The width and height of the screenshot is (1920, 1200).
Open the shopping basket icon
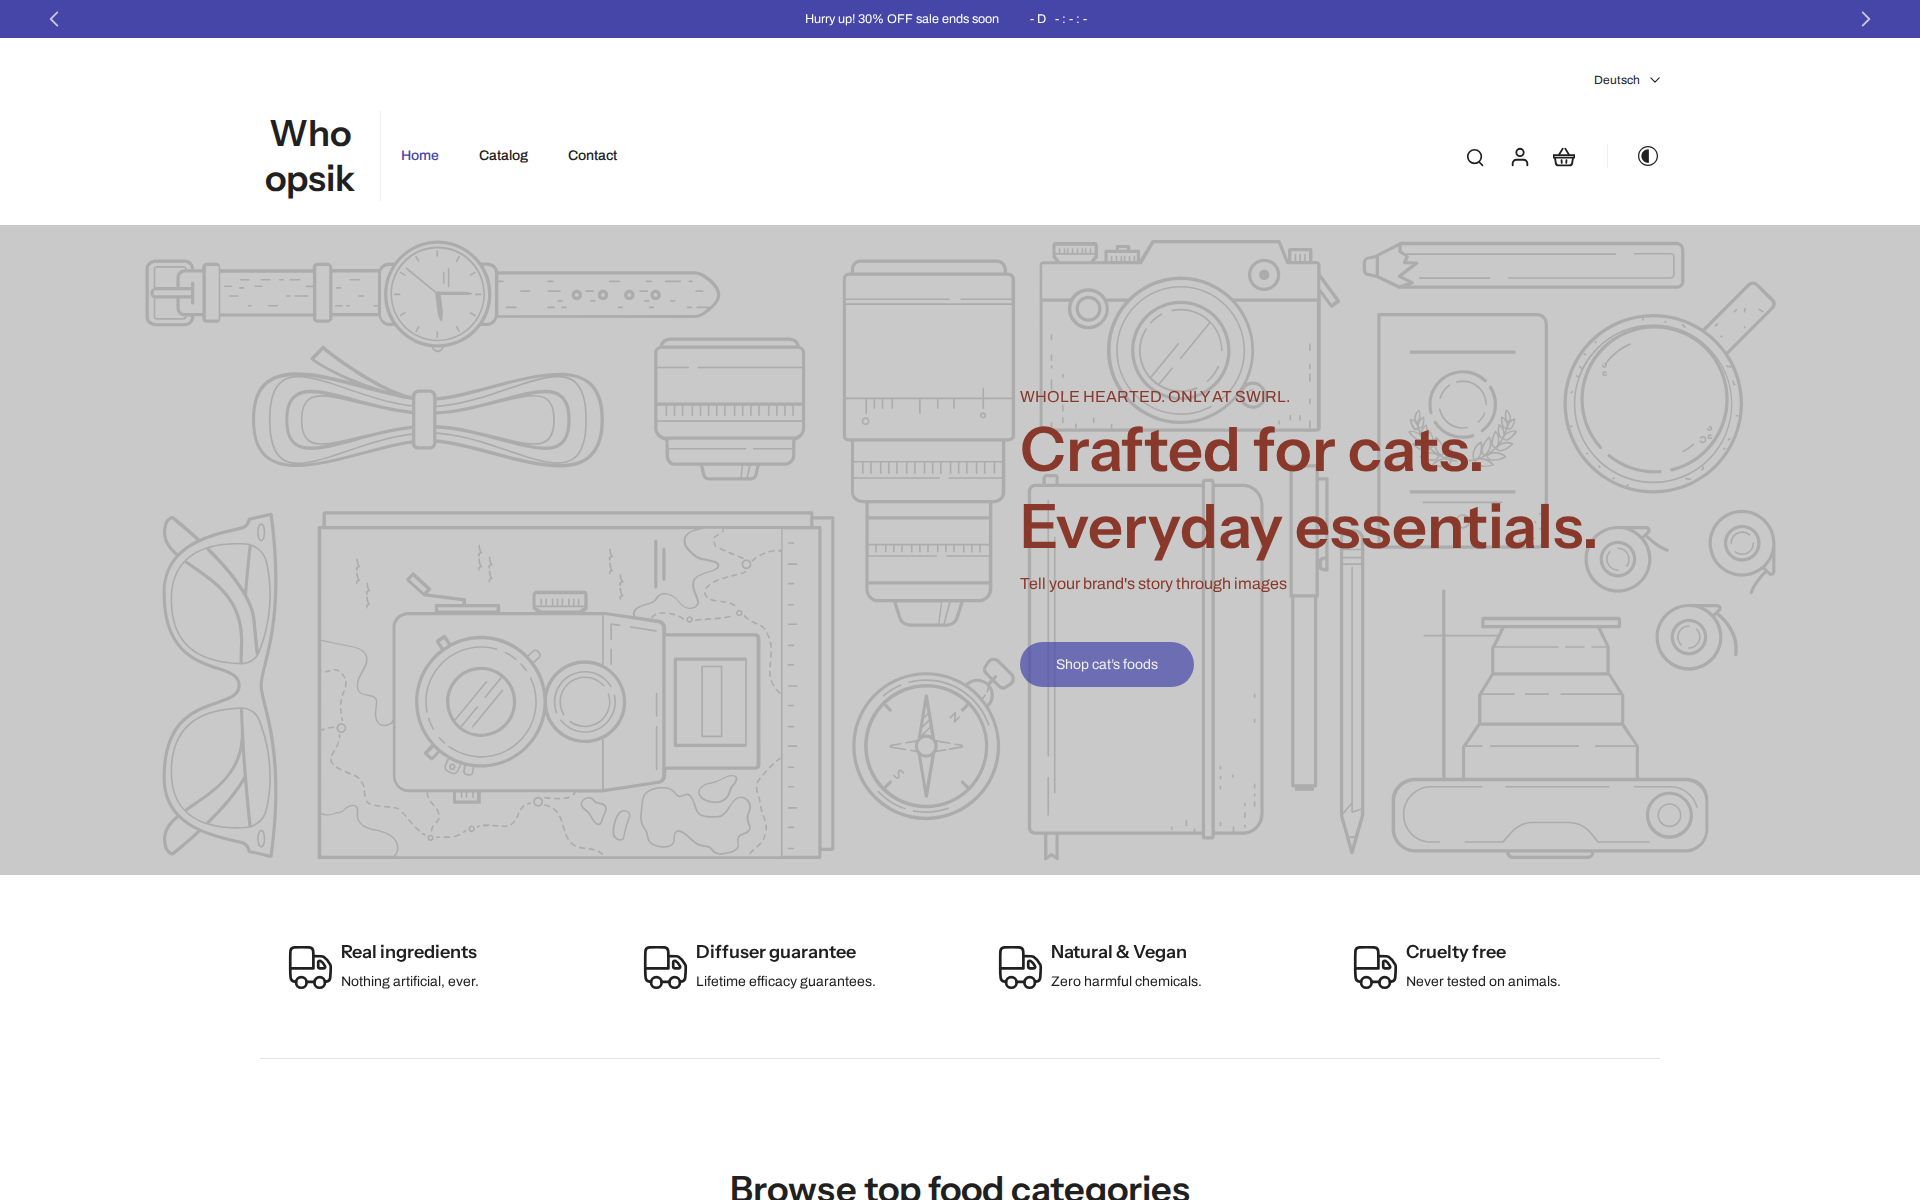tap(1564, 157)
